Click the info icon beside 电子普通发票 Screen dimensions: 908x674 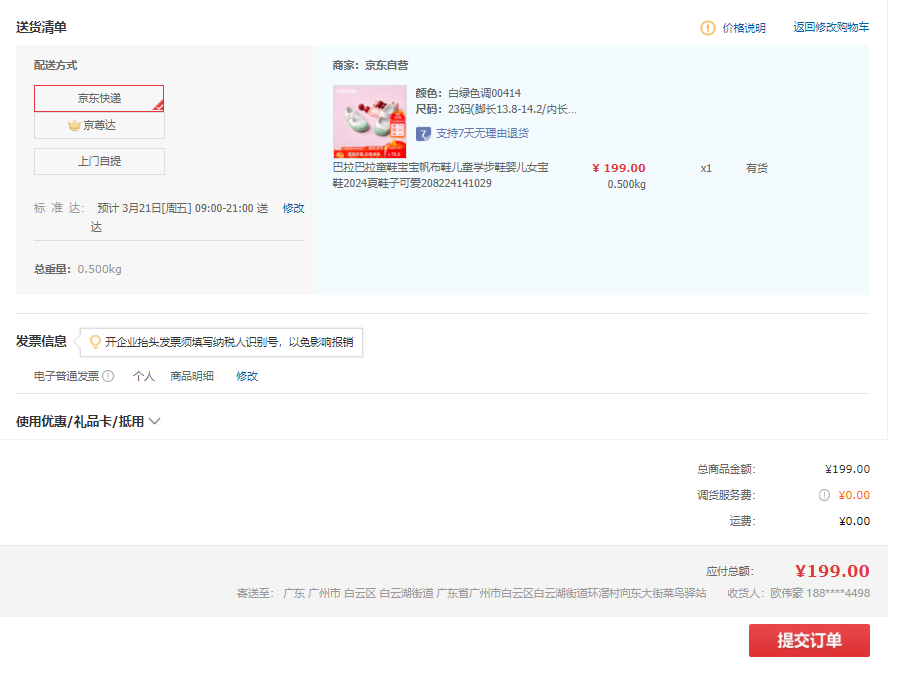tap(108, 377)
